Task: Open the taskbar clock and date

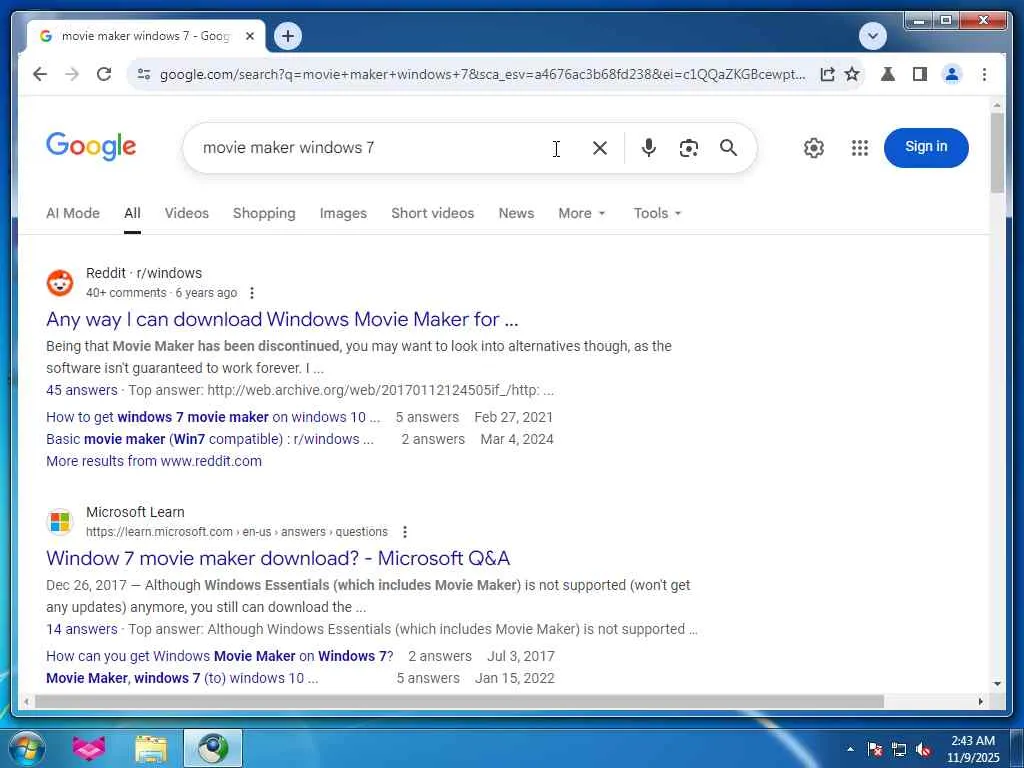Action: (x=973, y=749)
